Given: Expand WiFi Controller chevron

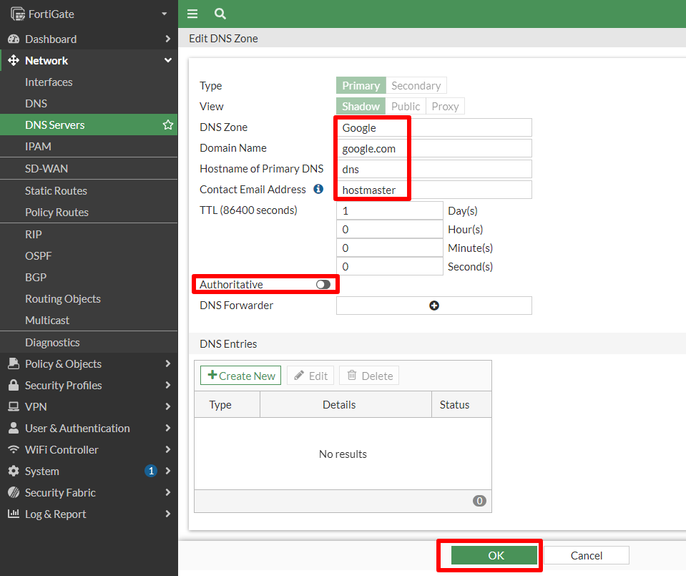Looking at the screenshot, I should (x=168, y=449).
